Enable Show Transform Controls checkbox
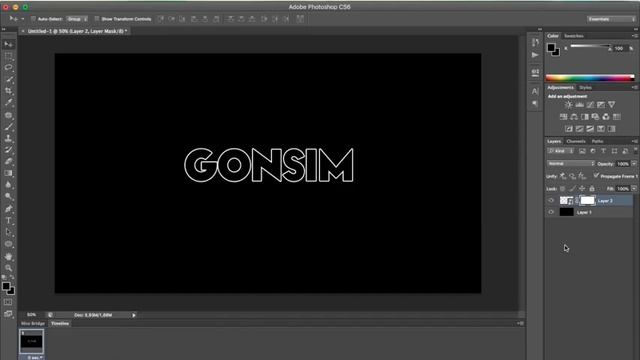Screen dimensions: 640x360 point(97,19)
